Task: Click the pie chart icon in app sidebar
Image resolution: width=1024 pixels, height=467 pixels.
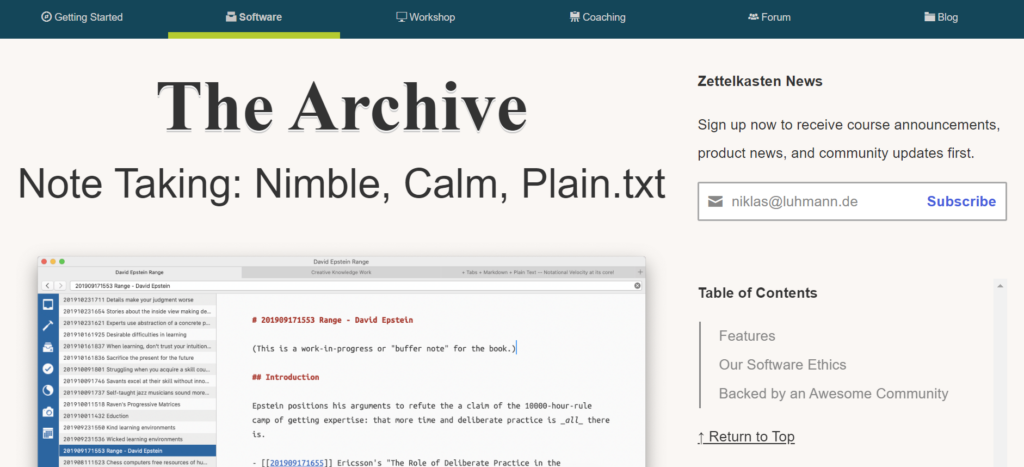Action: tap(48, 390)
